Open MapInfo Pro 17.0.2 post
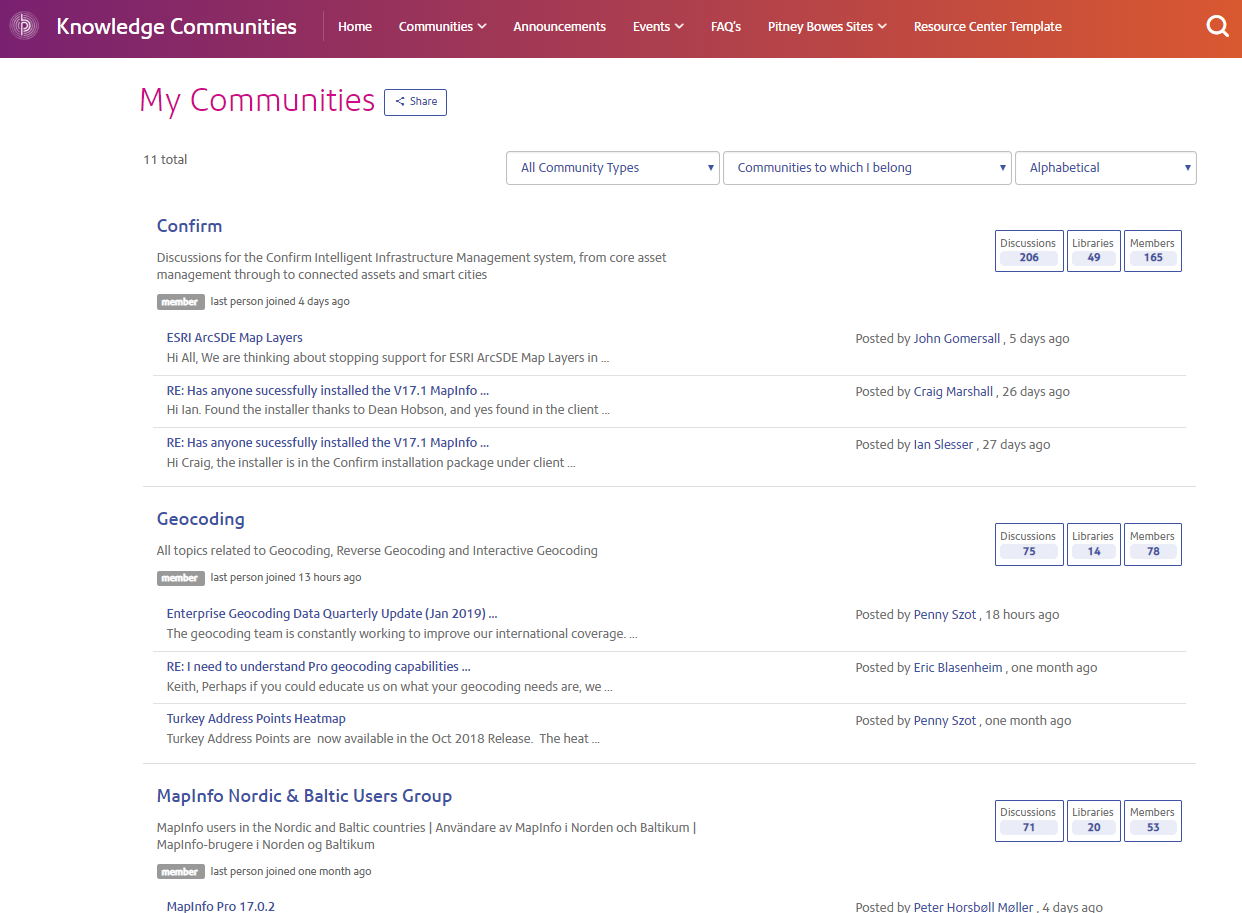The height and width of the screenshot is (913, 1242). (x=221, y=906)
